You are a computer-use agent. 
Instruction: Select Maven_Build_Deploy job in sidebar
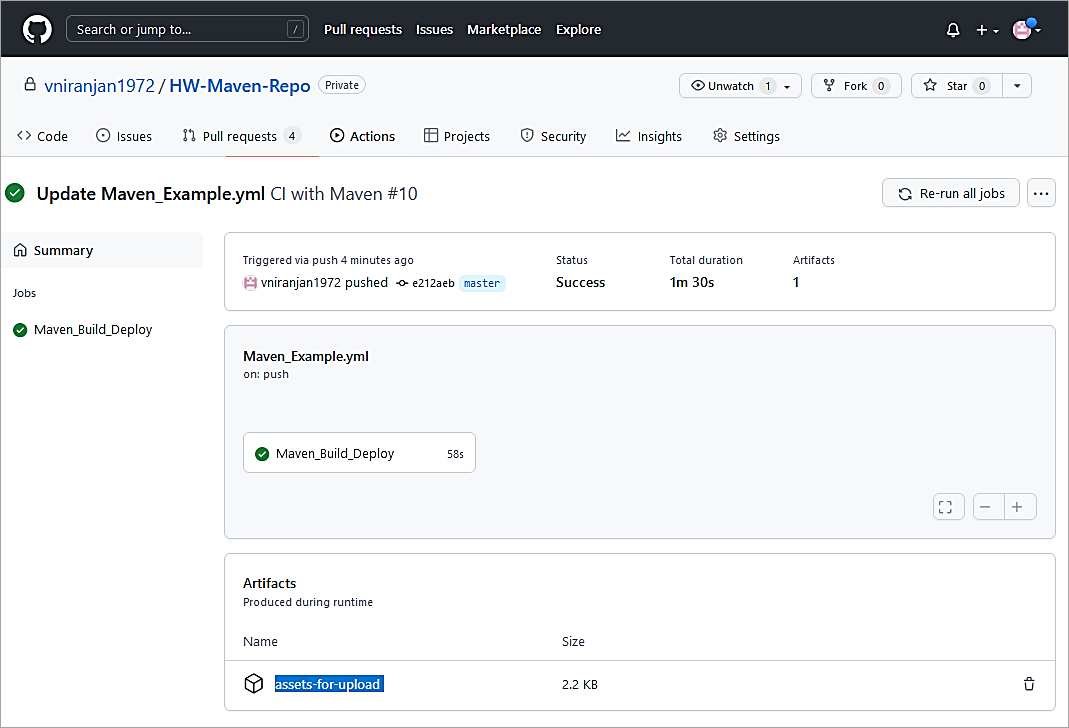(x=93, y=329)
